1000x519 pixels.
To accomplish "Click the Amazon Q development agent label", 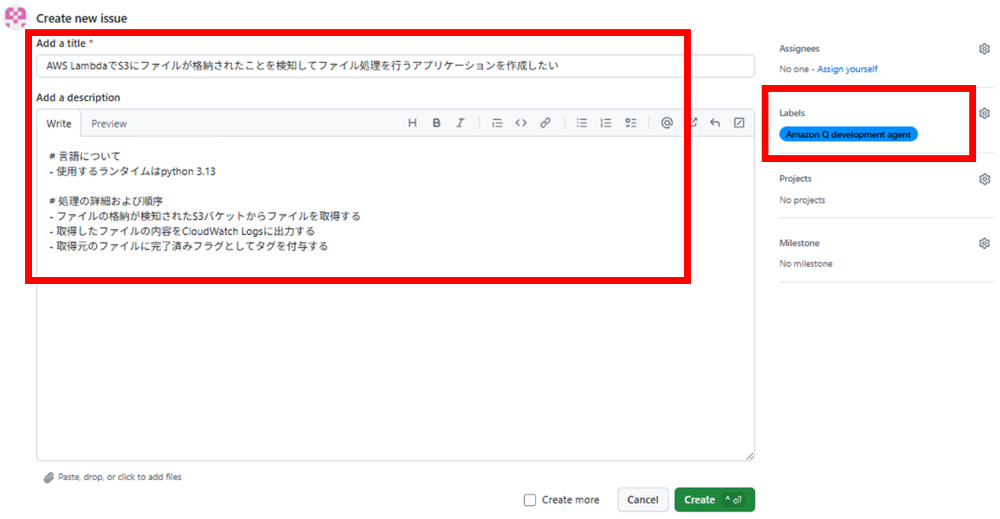I will [848, 135].
